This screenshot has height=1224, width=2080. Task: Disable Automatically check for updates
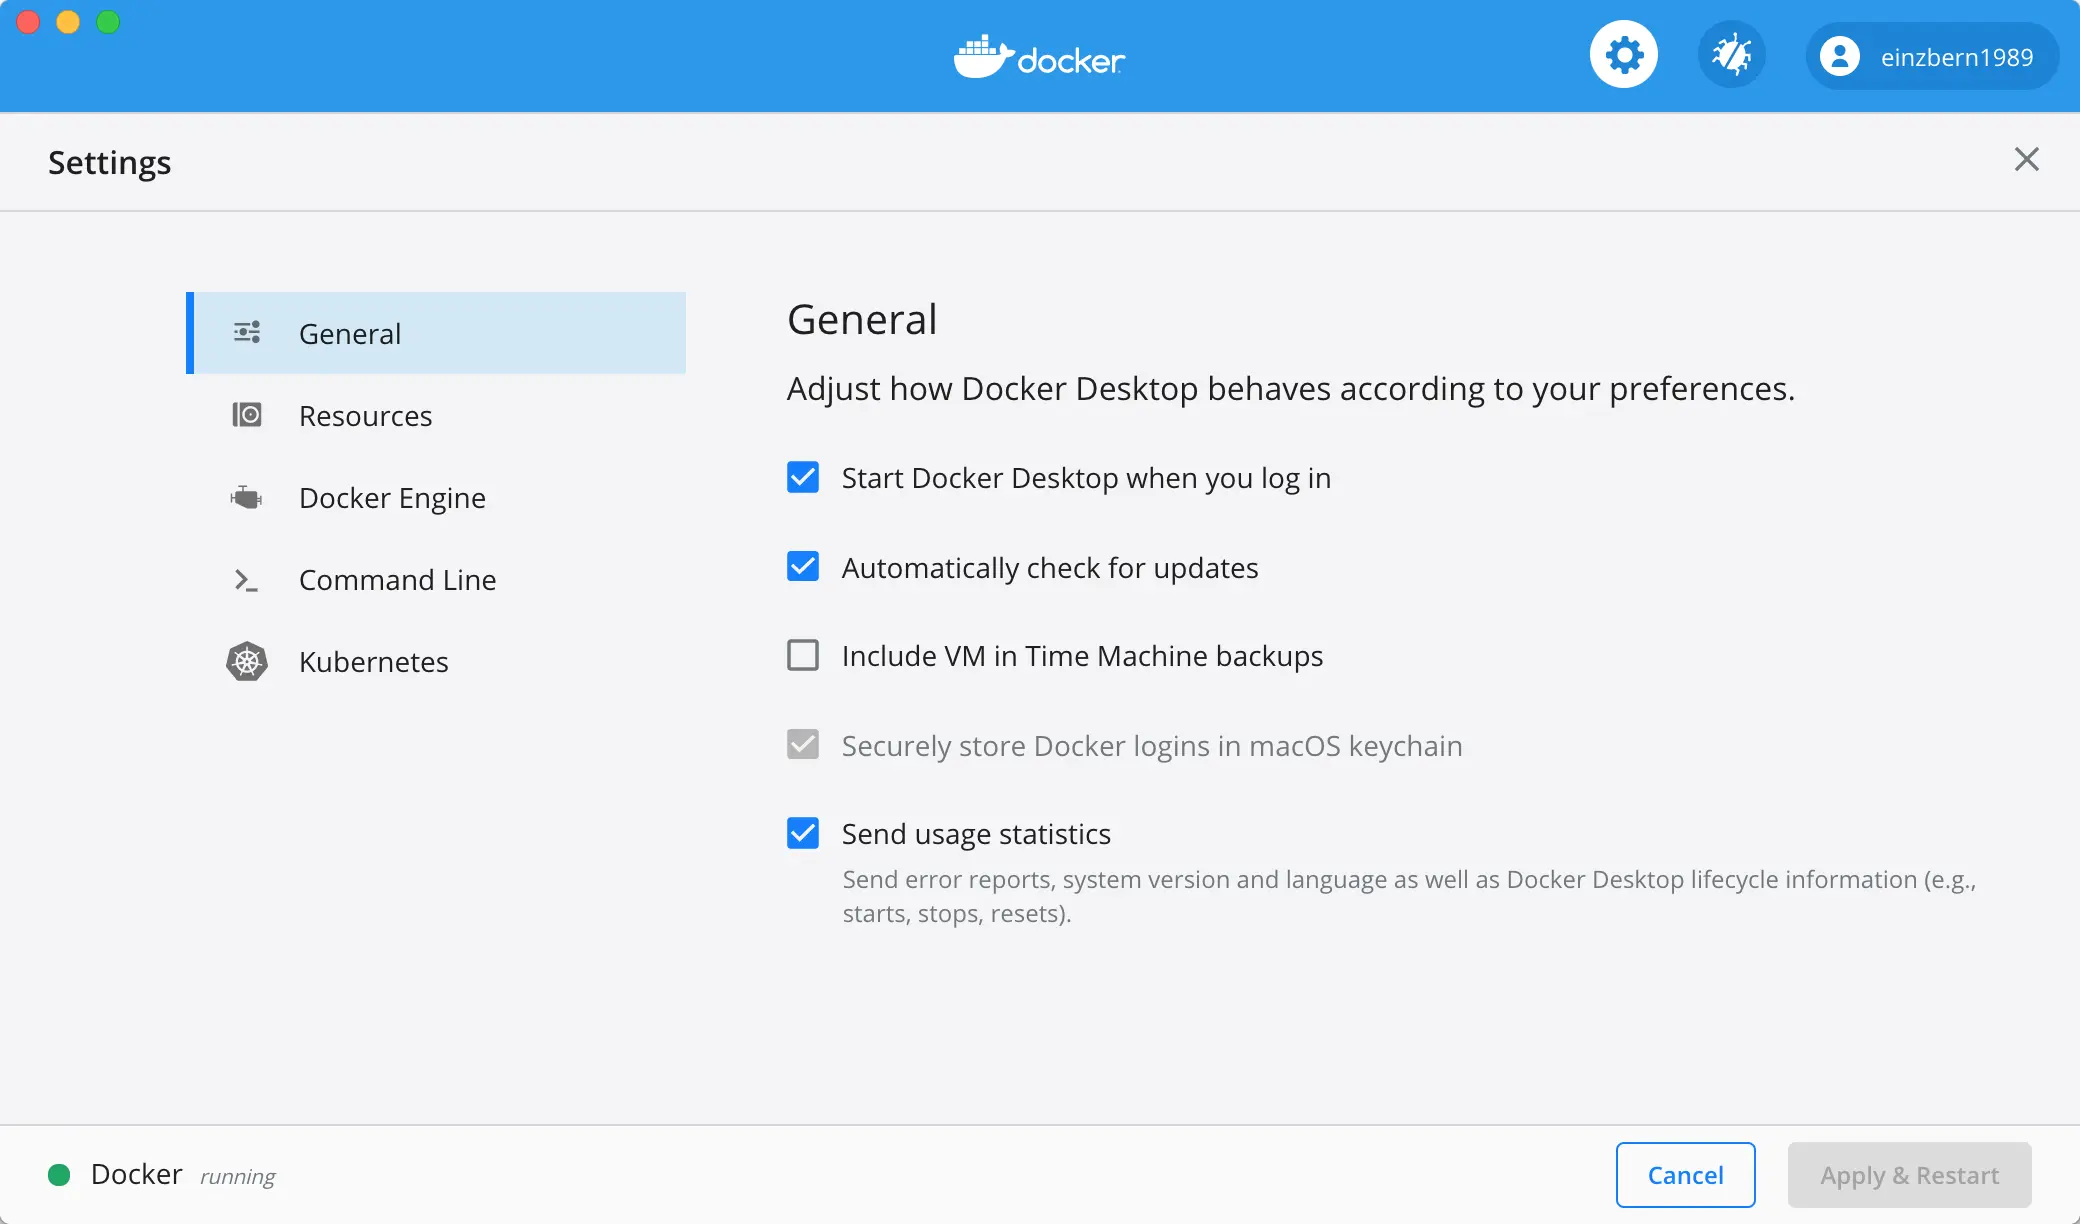click(803, 567)
